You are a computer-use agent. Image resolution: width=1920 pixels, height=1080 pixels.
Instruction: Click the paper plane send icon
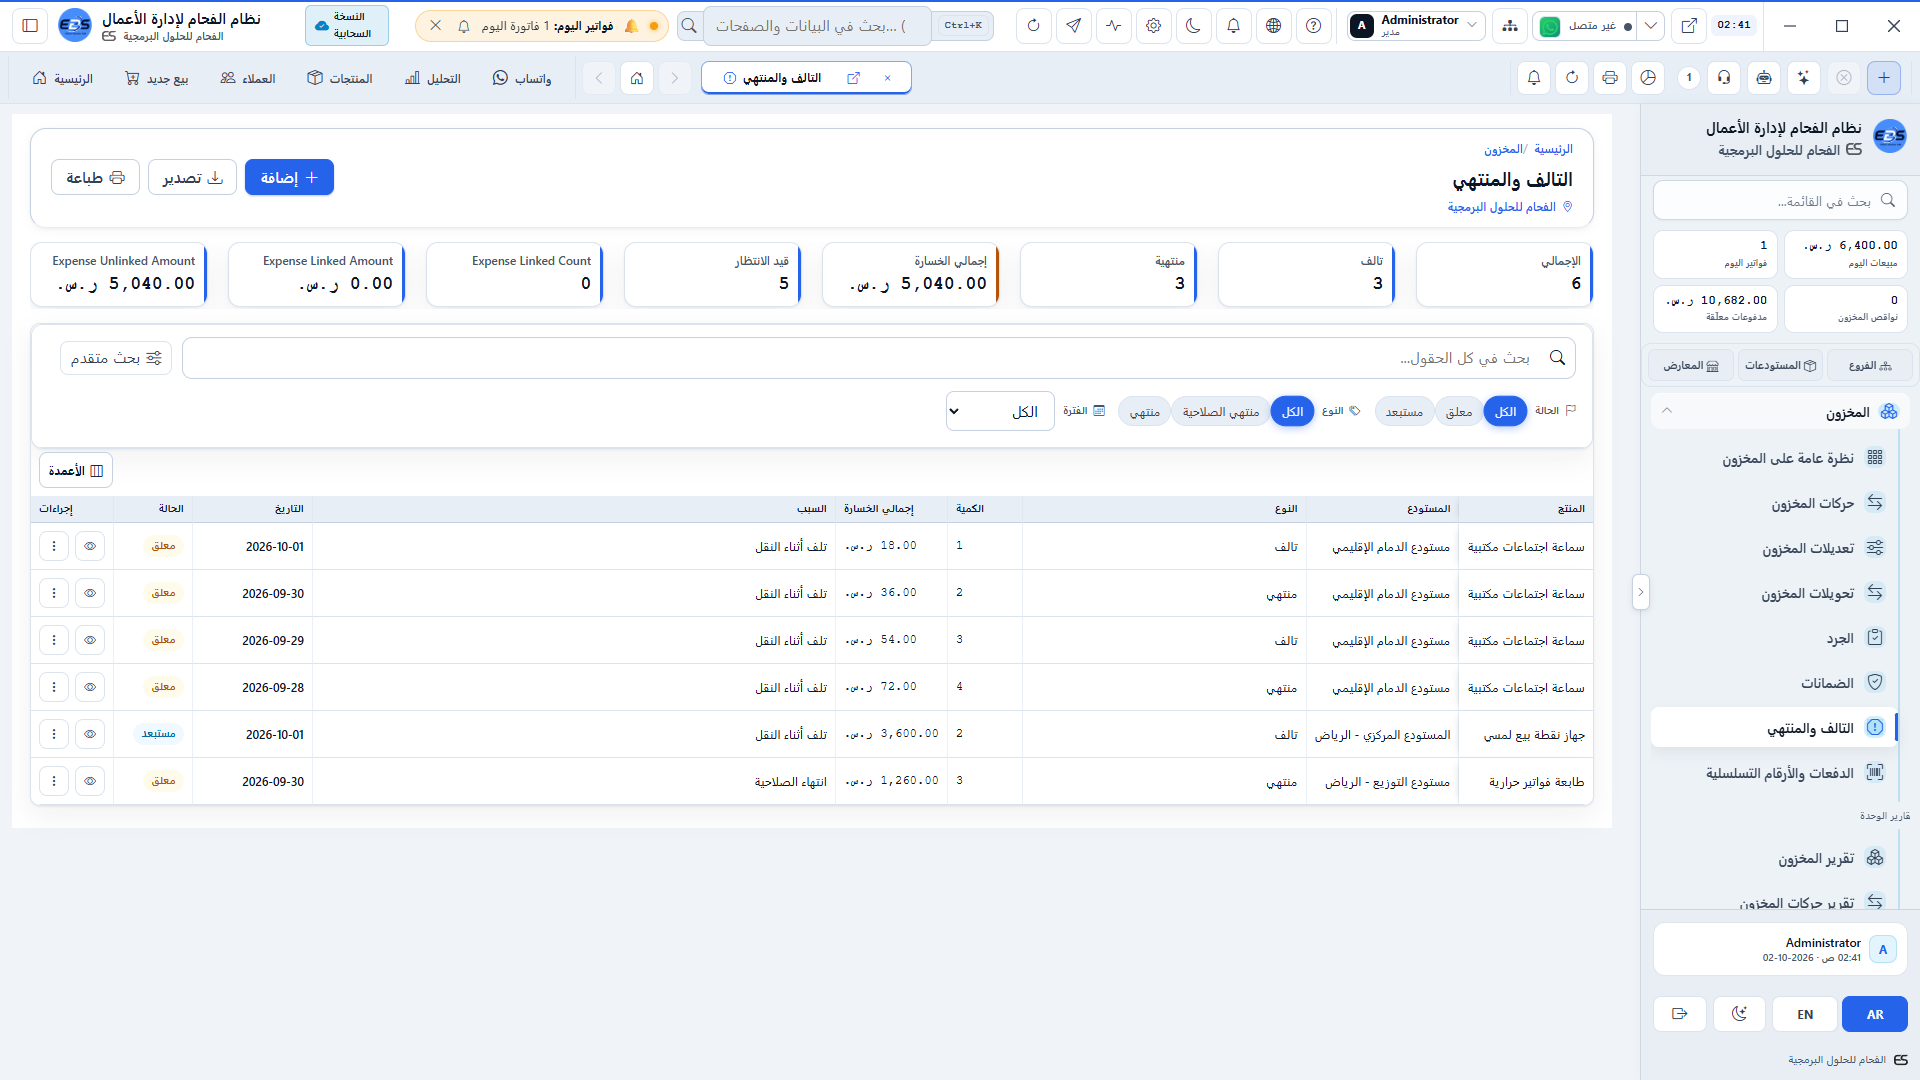click(x=1073, y=26)
